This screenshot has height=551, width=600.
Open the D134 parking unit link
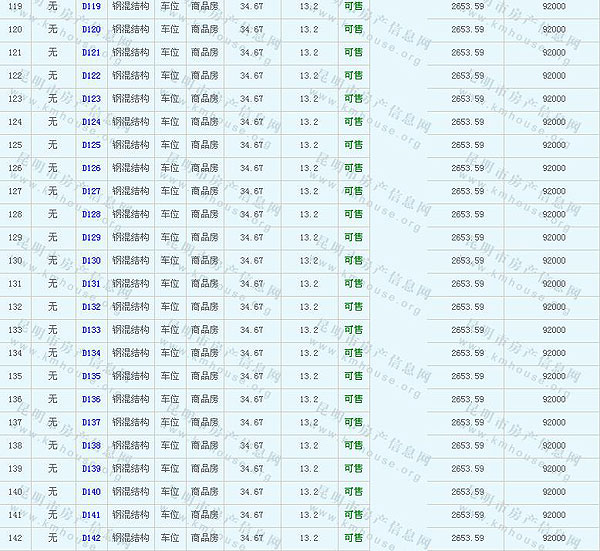[91, 353]
